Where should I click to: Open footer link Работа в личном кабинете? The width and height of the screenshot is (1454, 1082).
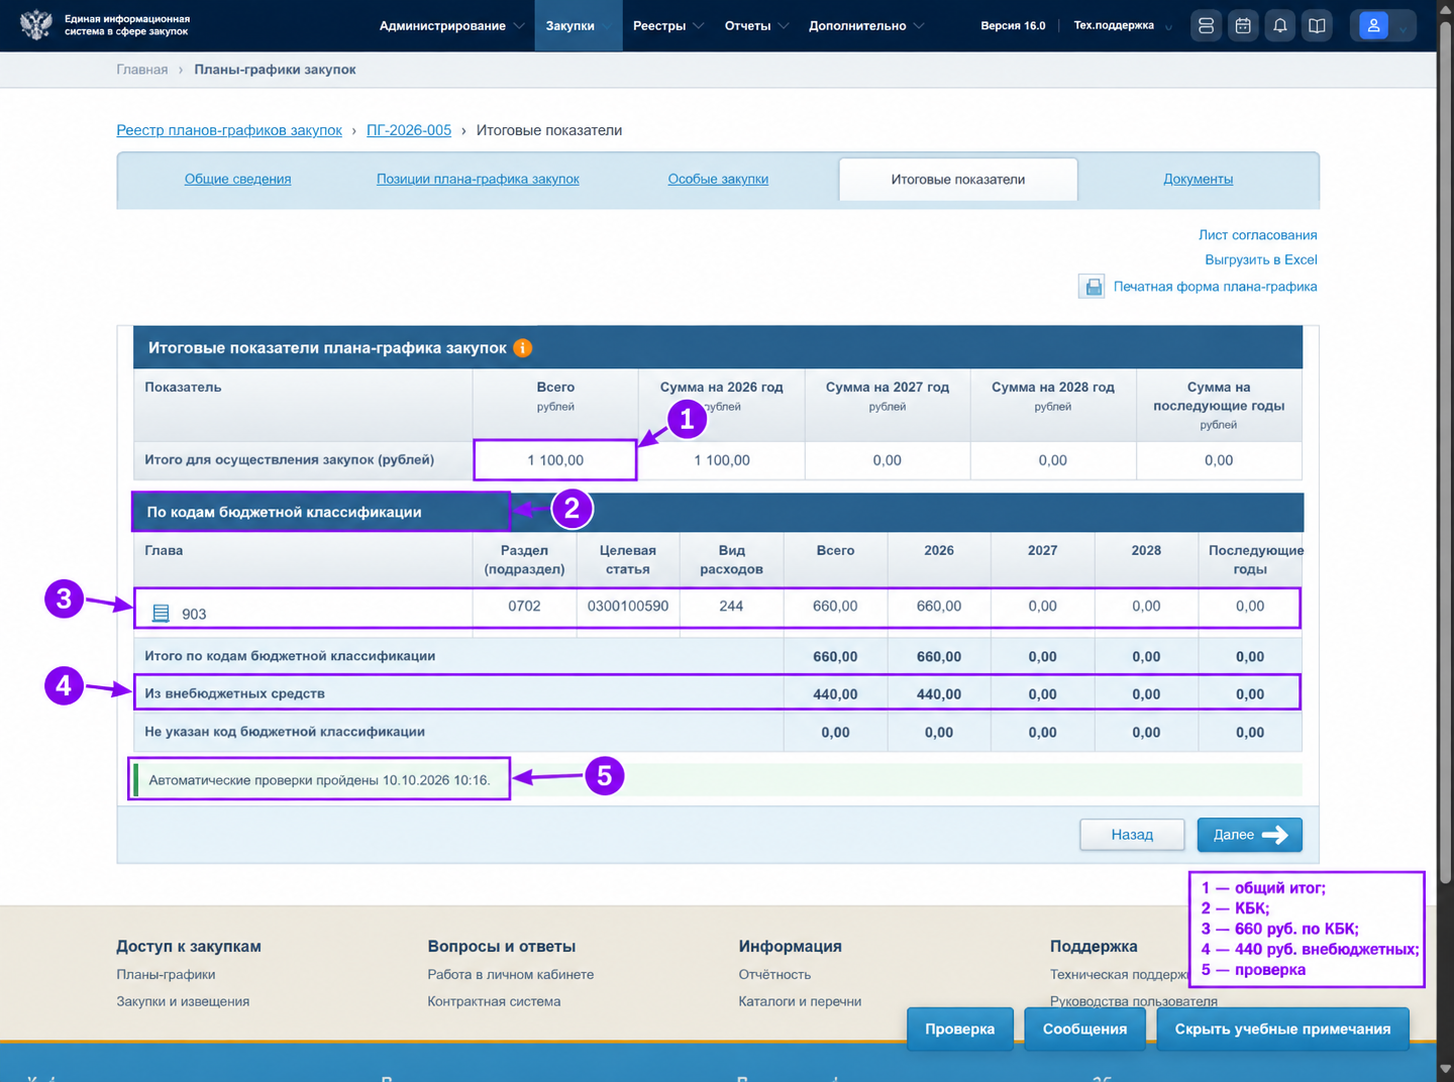click(x=511, y=974)
